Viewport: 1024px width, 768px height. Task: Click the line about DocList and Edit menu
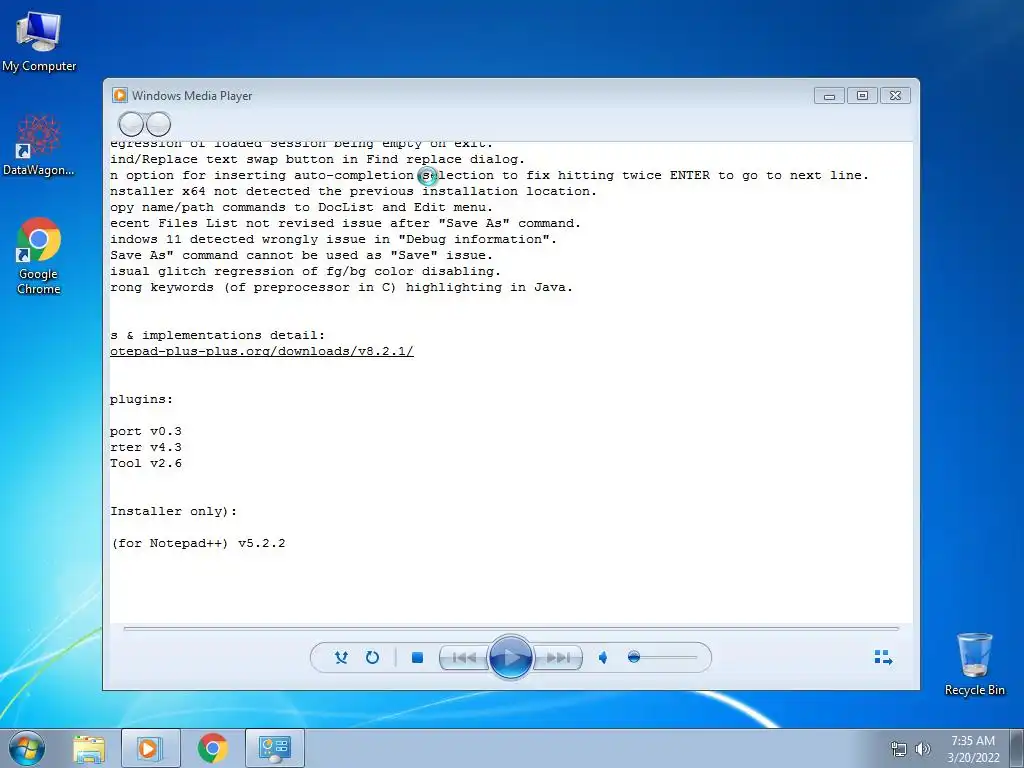click(301, 207)
